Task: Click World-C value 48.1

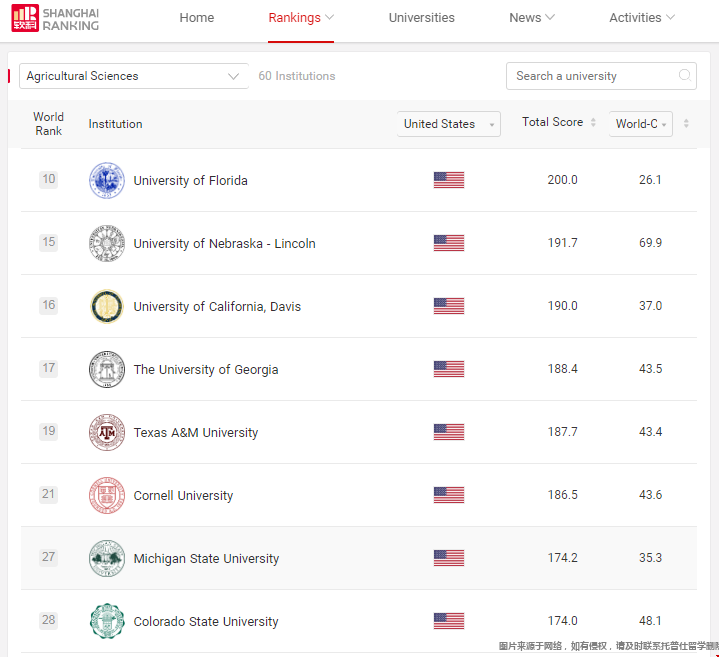Action: [650, 621]
